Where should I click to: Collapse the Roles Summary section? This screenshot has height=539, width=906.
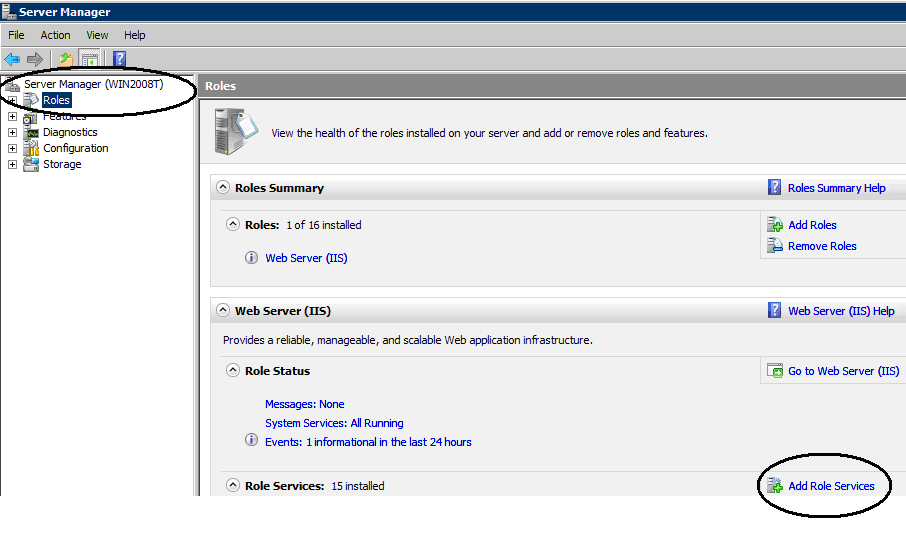[222, 187]
